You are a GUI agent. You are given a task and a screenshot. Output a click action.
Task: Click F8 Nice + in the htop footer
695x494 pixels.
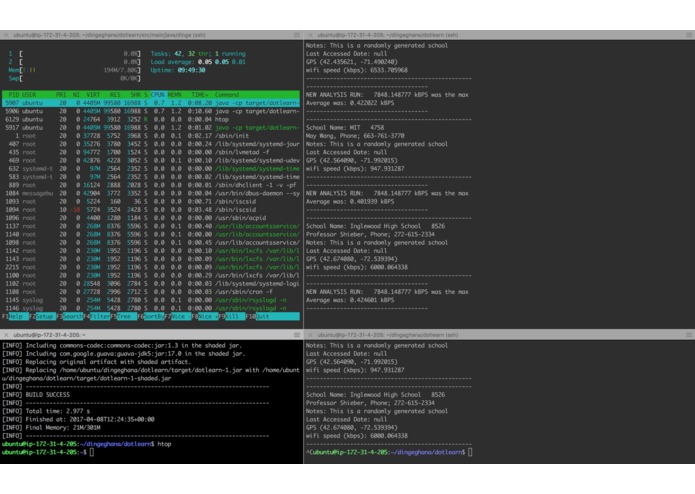click(x=205, y=316)
